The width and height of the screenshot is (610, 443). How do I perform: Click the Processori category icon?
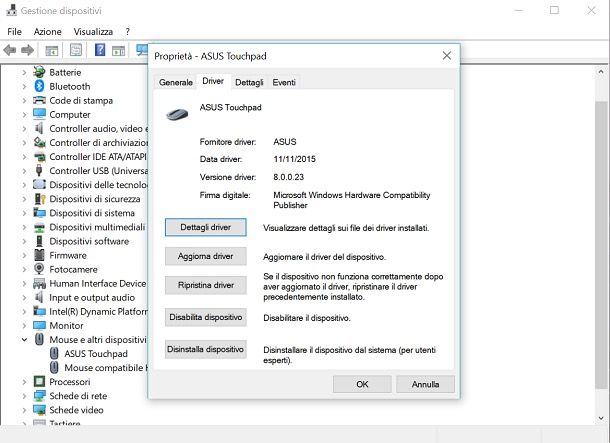coord(39,381)
